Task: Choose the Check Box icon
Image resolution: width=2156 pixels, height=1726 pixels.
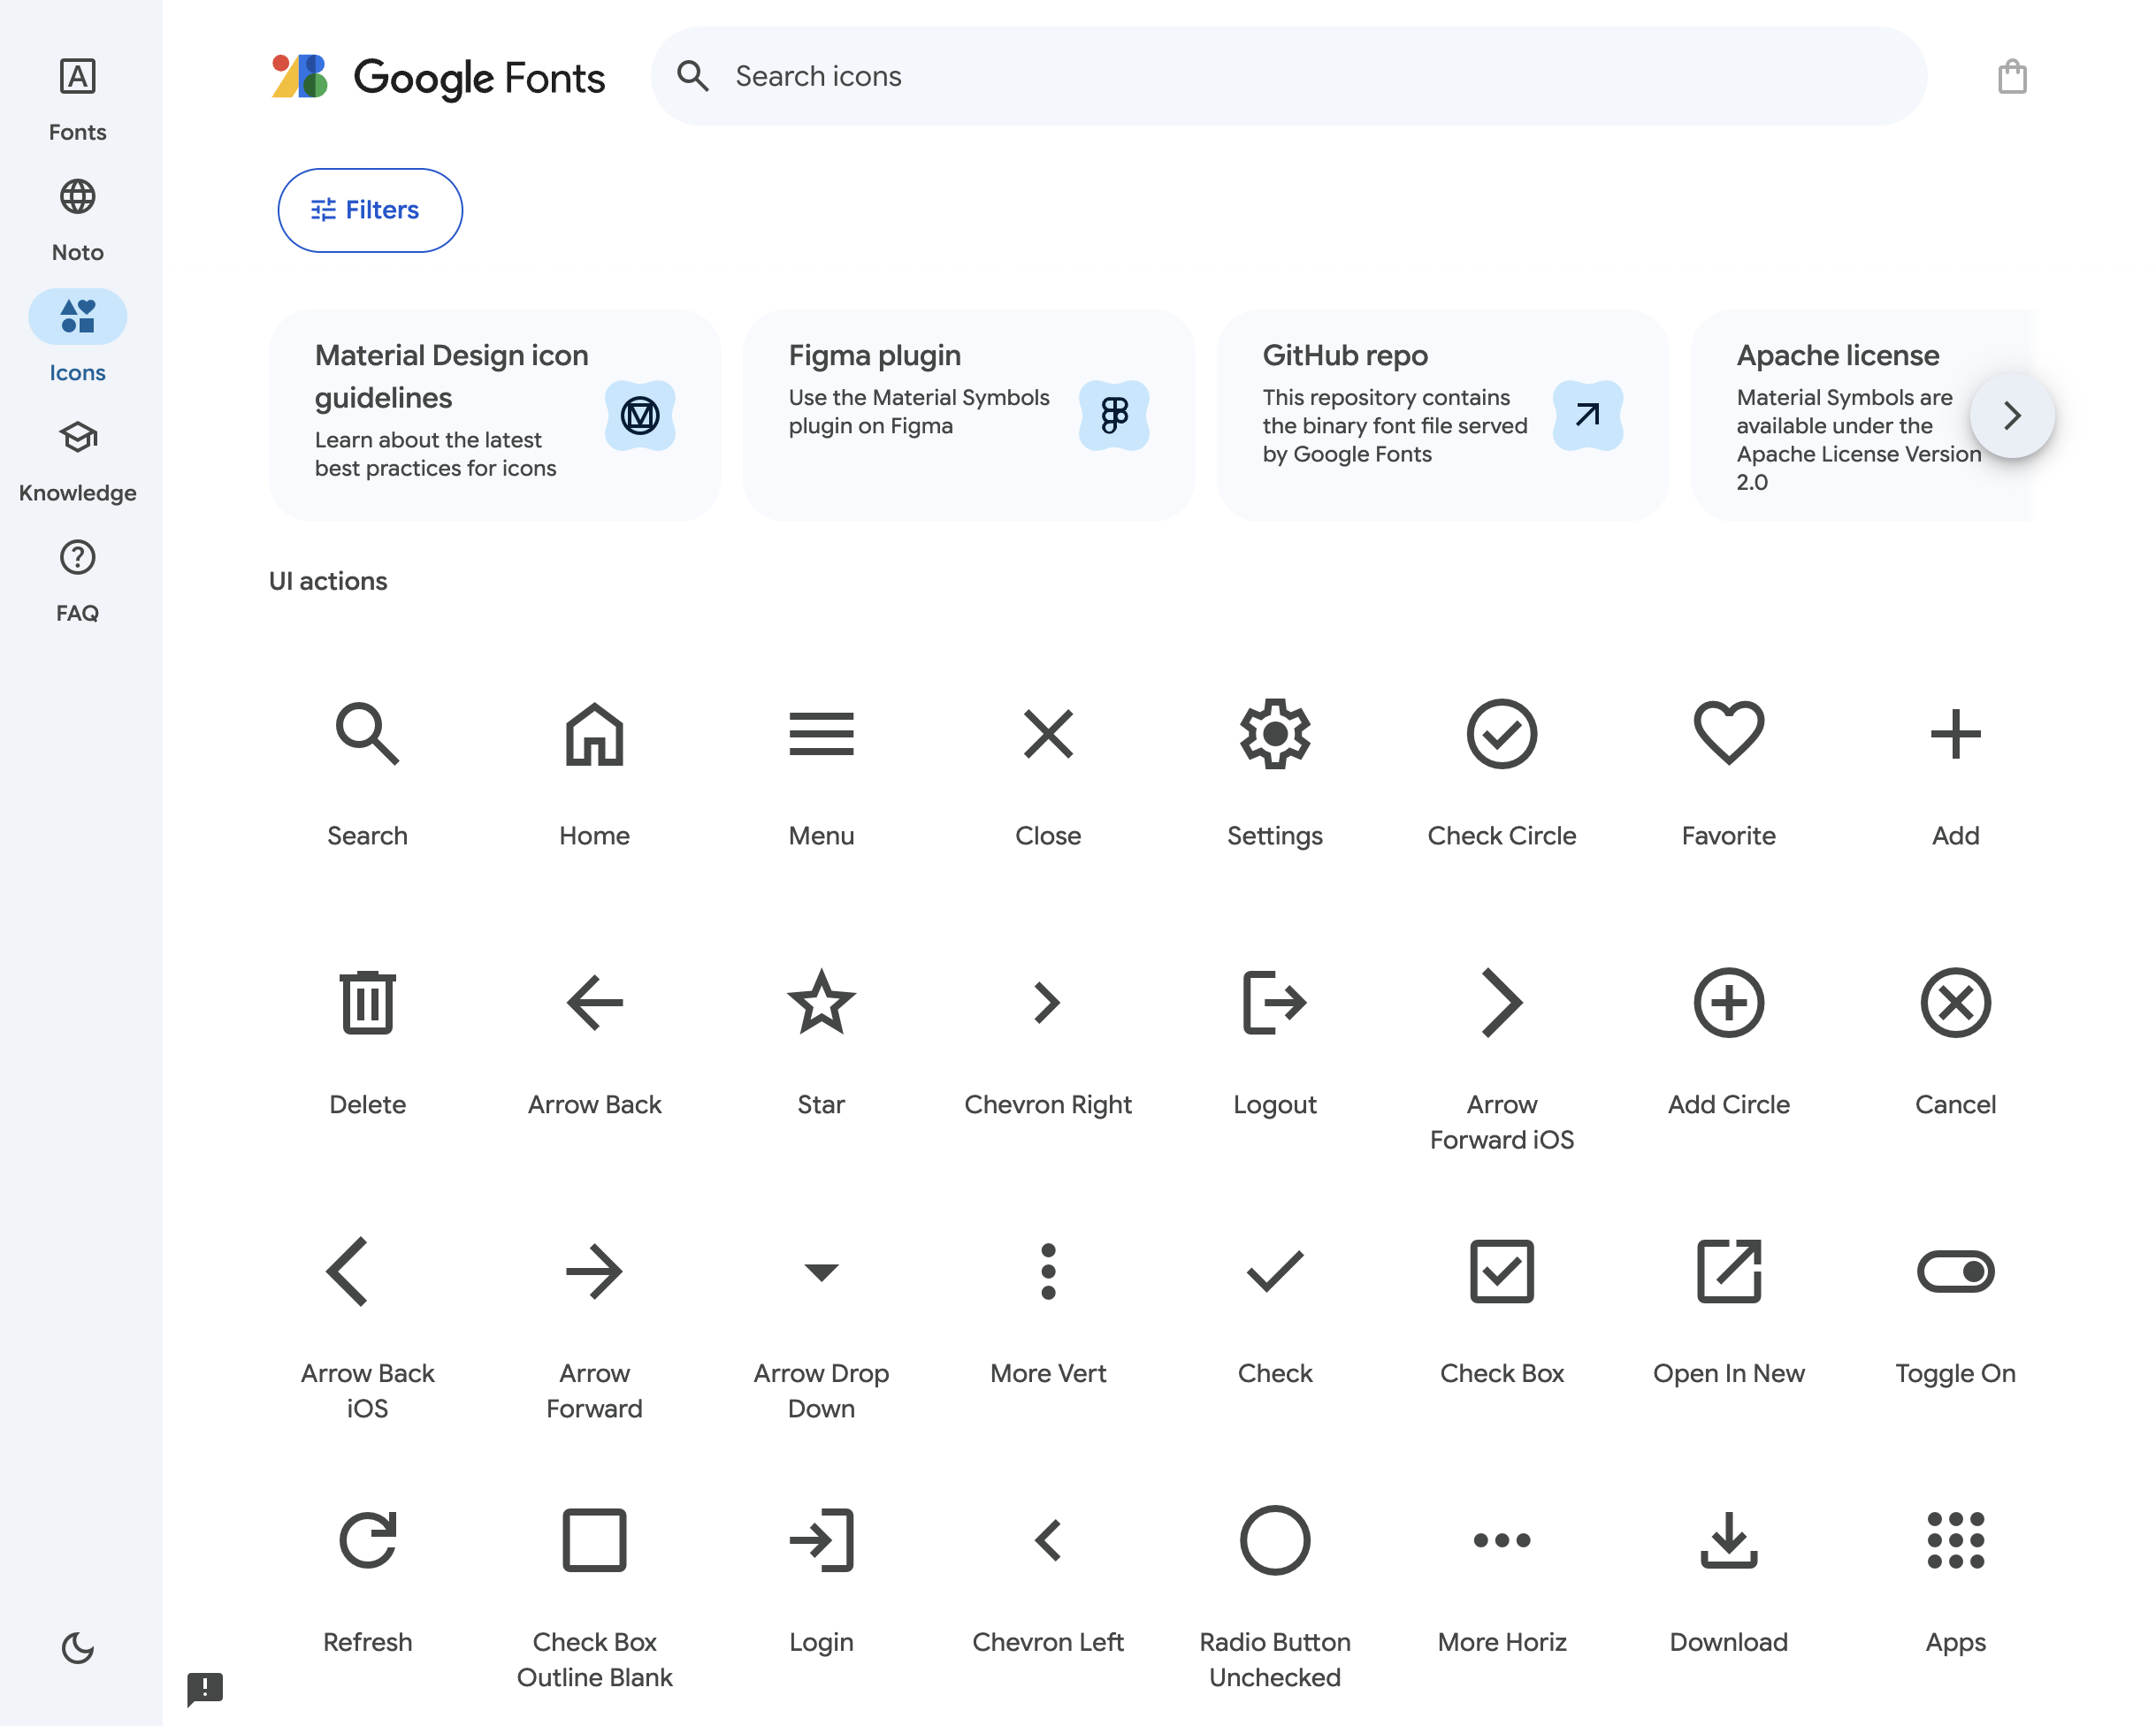Action: tap(1502, 1271)
